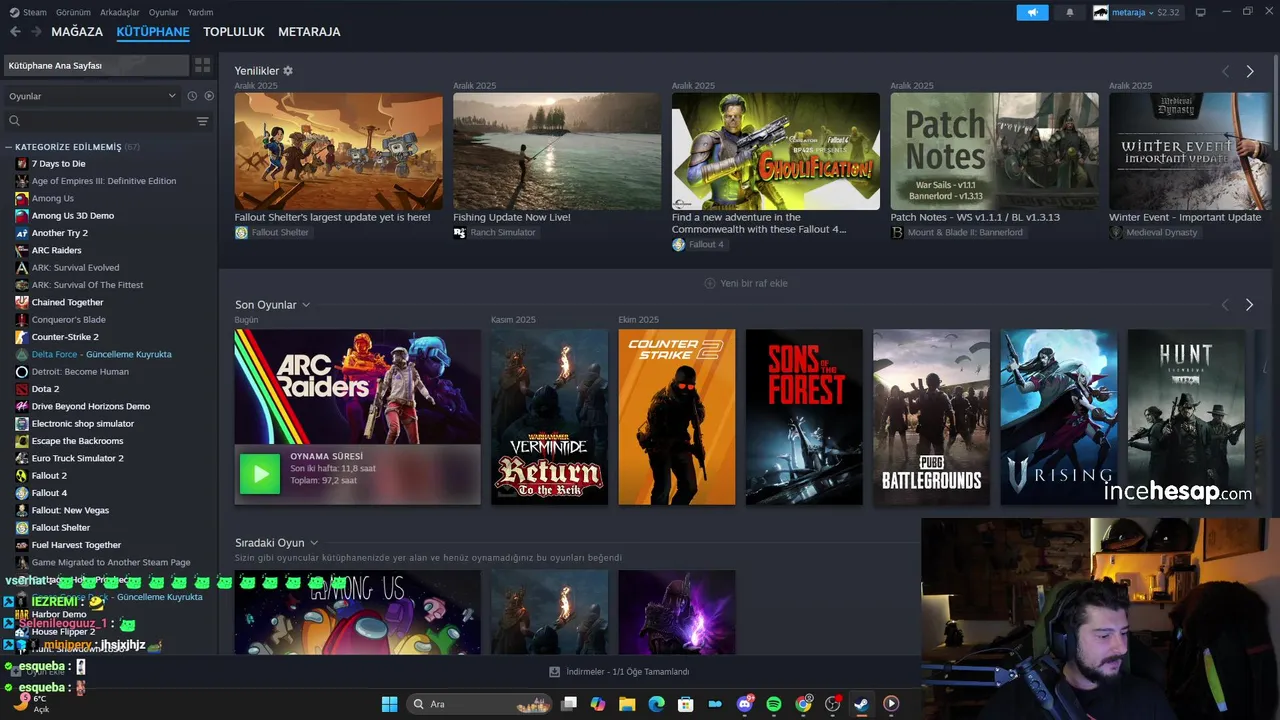The width and height of the screenshot is (1280, 720).
Task: Click the green ARC Raiders play button
Action: [260, 474]
